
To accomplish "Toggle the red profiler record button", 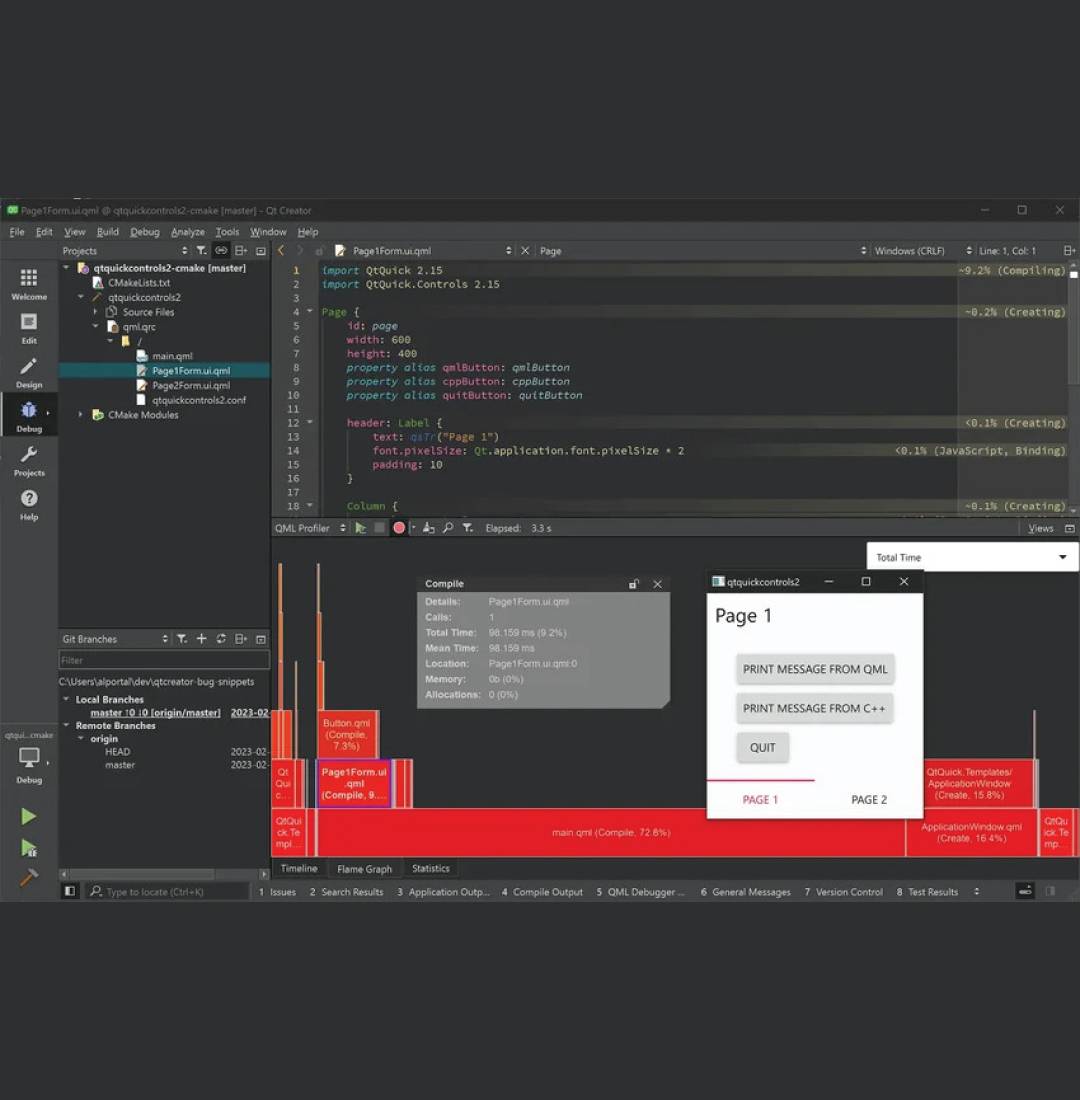I will (399, 528).
